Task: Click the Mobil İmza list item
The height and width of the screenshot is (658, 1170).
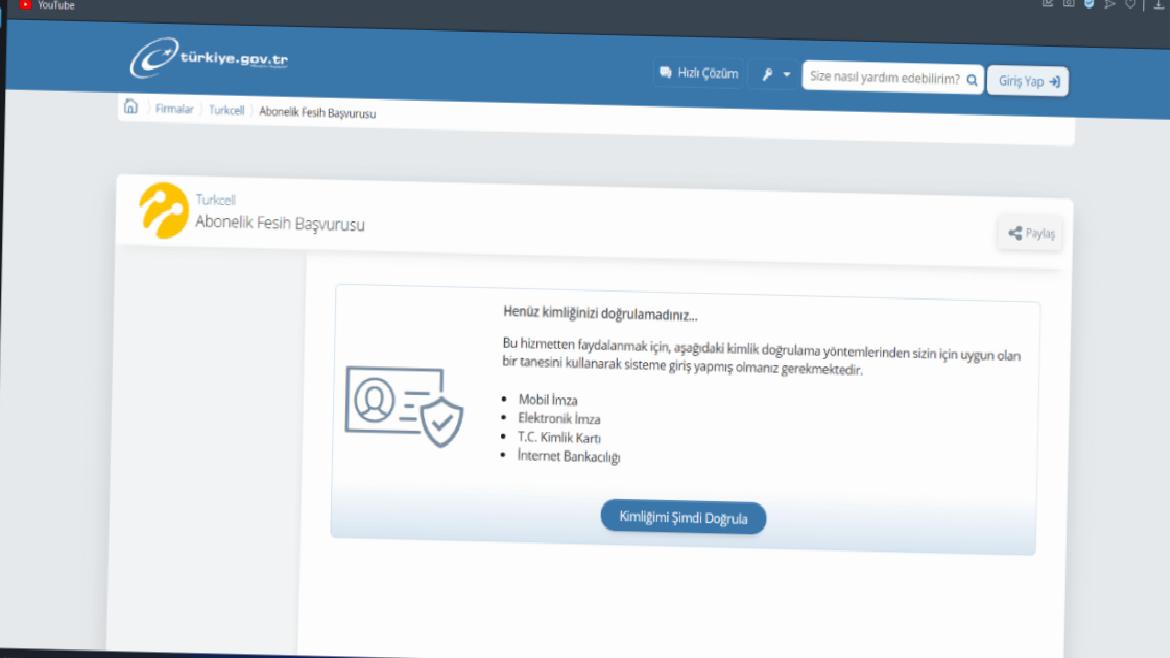Action: click(548, 400)
